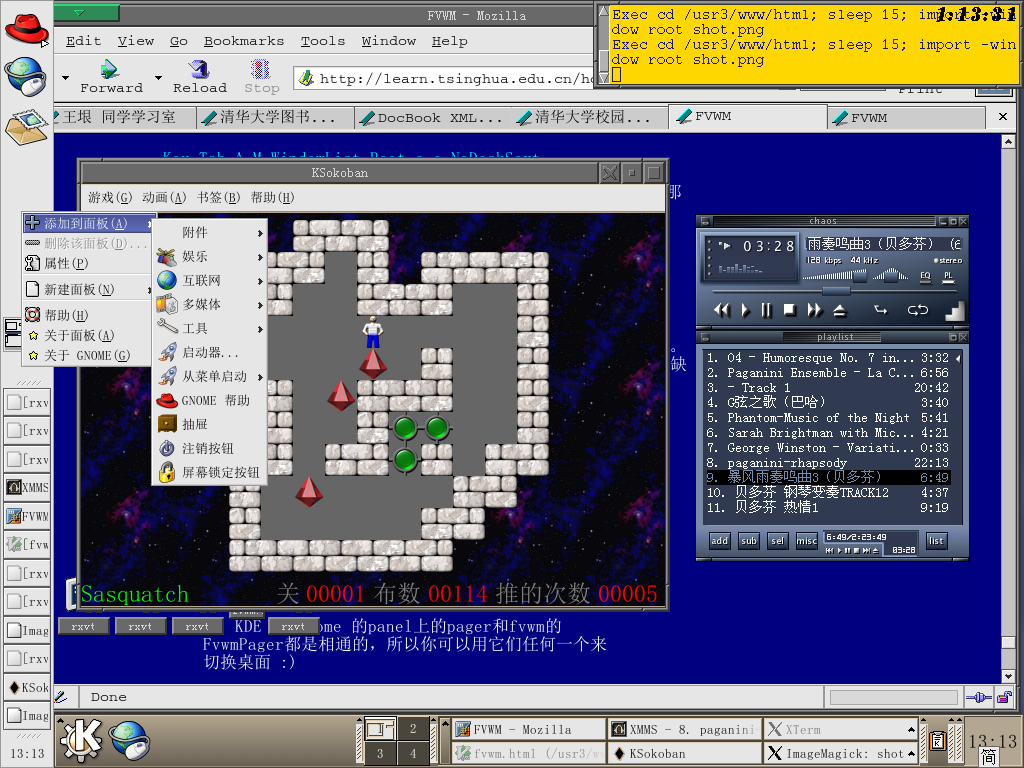The image size is (1024, 768).
Task: Click the XMMS playlist add button
Action: point(719,541)
